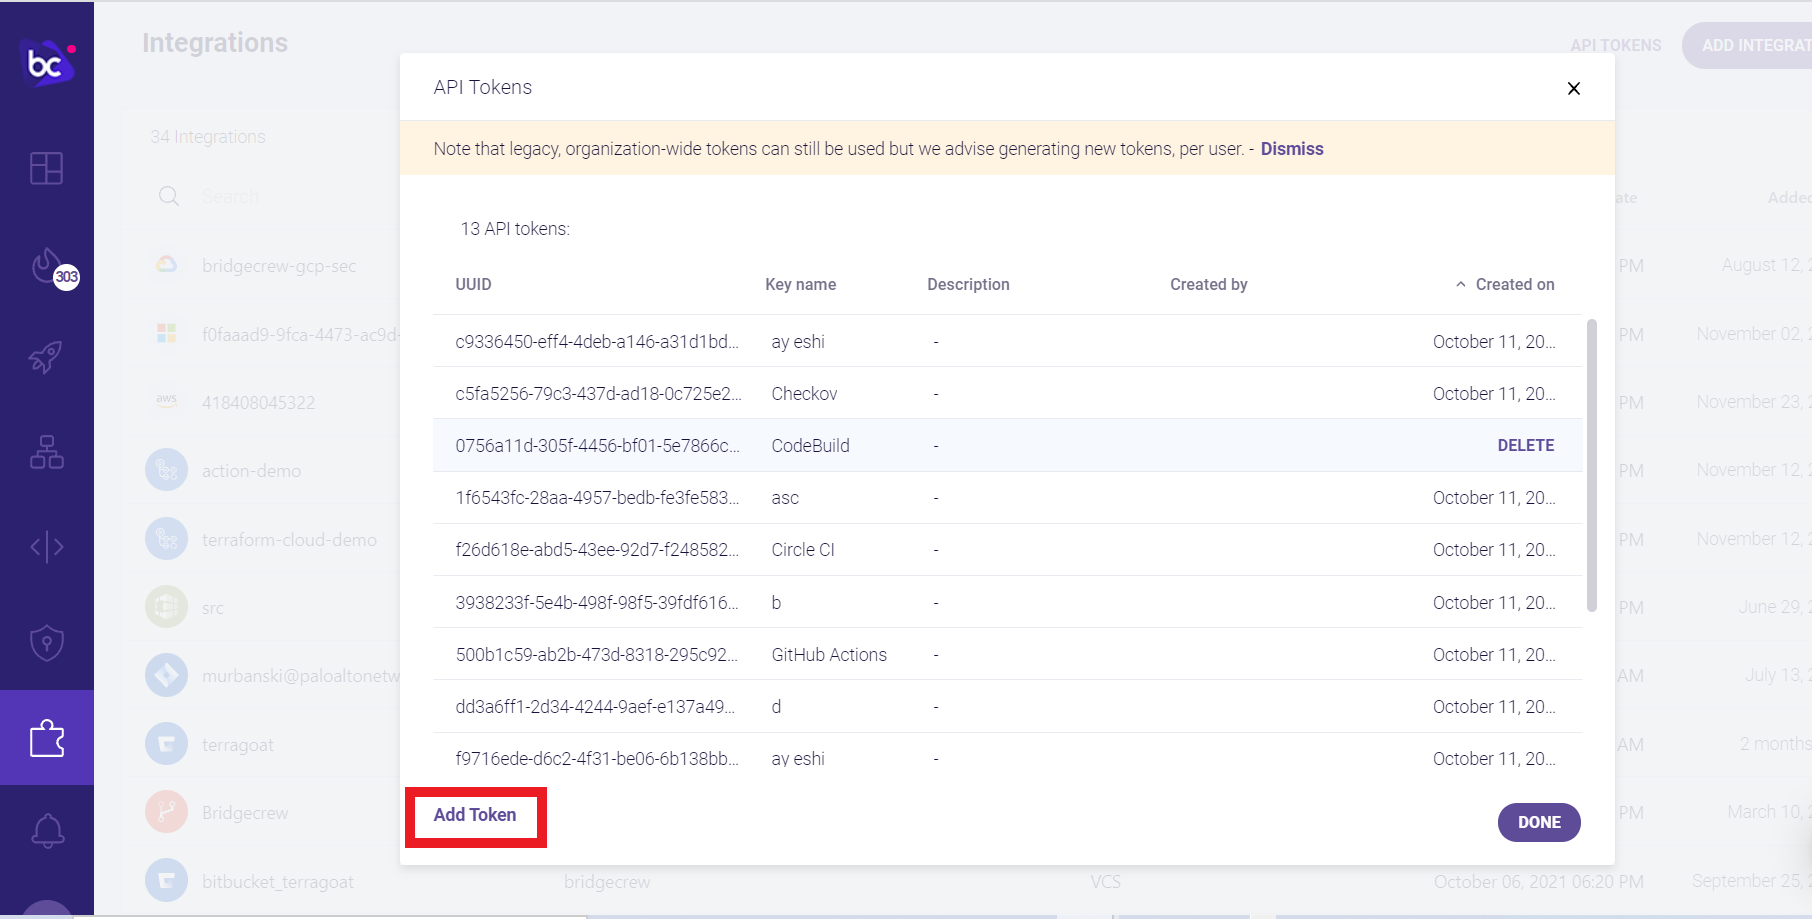1812x919 pixels.
Task: Select the token UUID starting f9716ede
Action: pyautogui.click(x=597, y=759)
